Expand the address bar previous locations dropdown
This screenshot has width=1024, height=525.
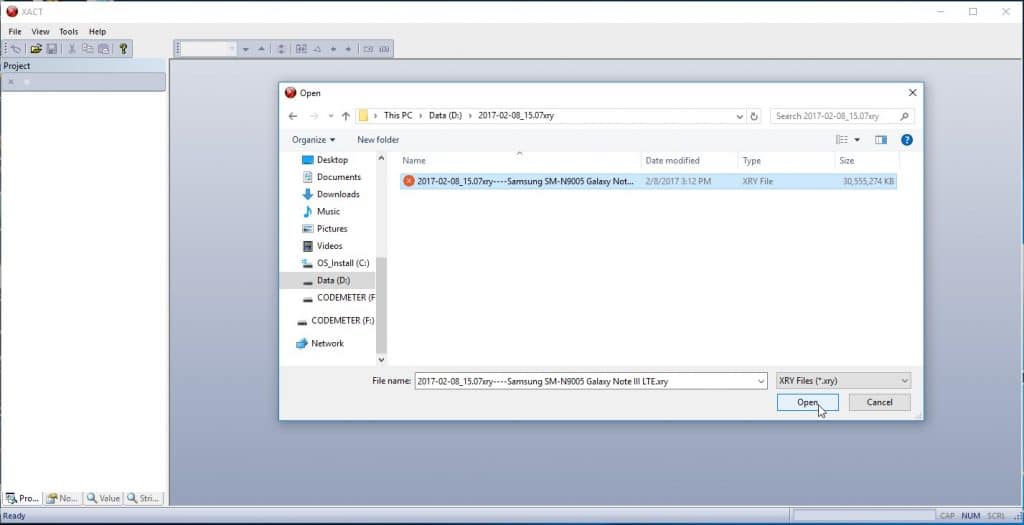(x=739, y=116)
